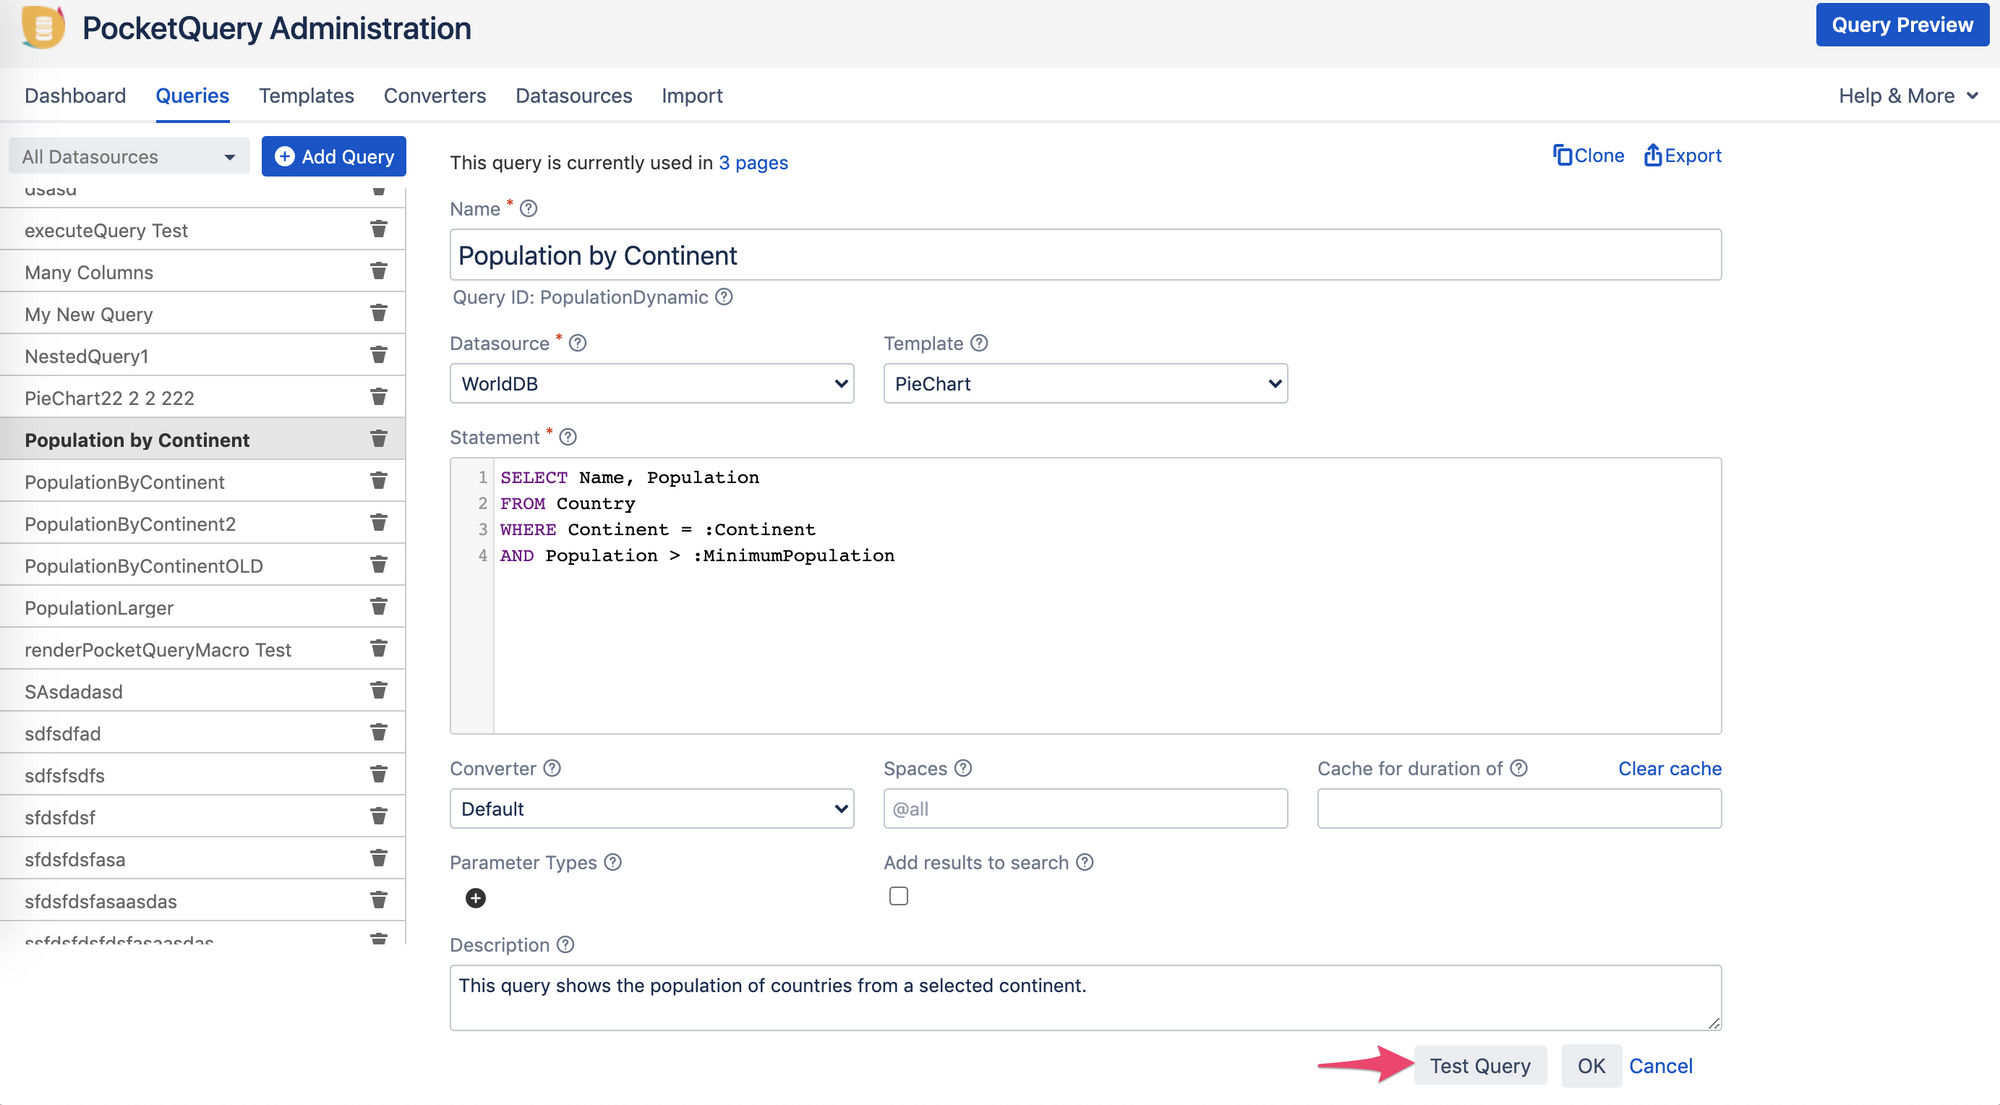Screen dimensions: 2000x1105
Task: Select the PopulationByContinentOLD query row
Action: click(x=203, y=566)
